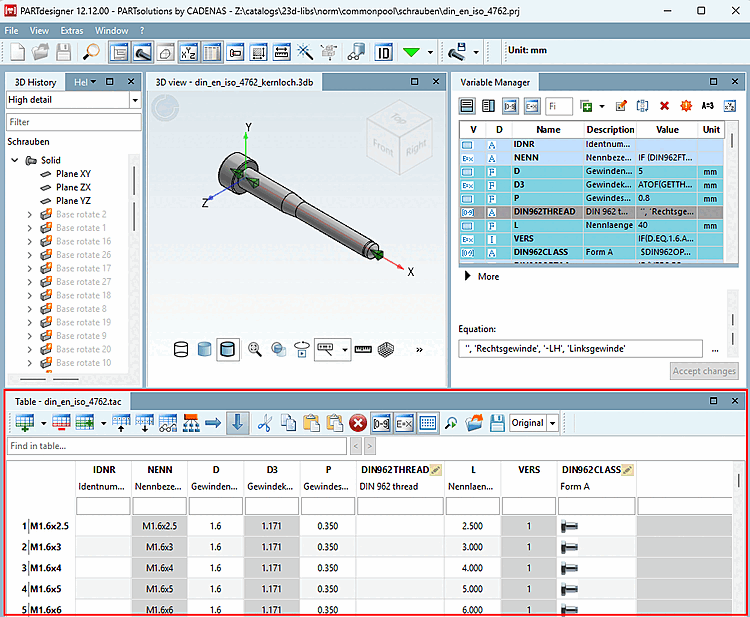This screenshot has width=750, height=617.
Task: Click the Accept changes button
Action: (704, 371)
